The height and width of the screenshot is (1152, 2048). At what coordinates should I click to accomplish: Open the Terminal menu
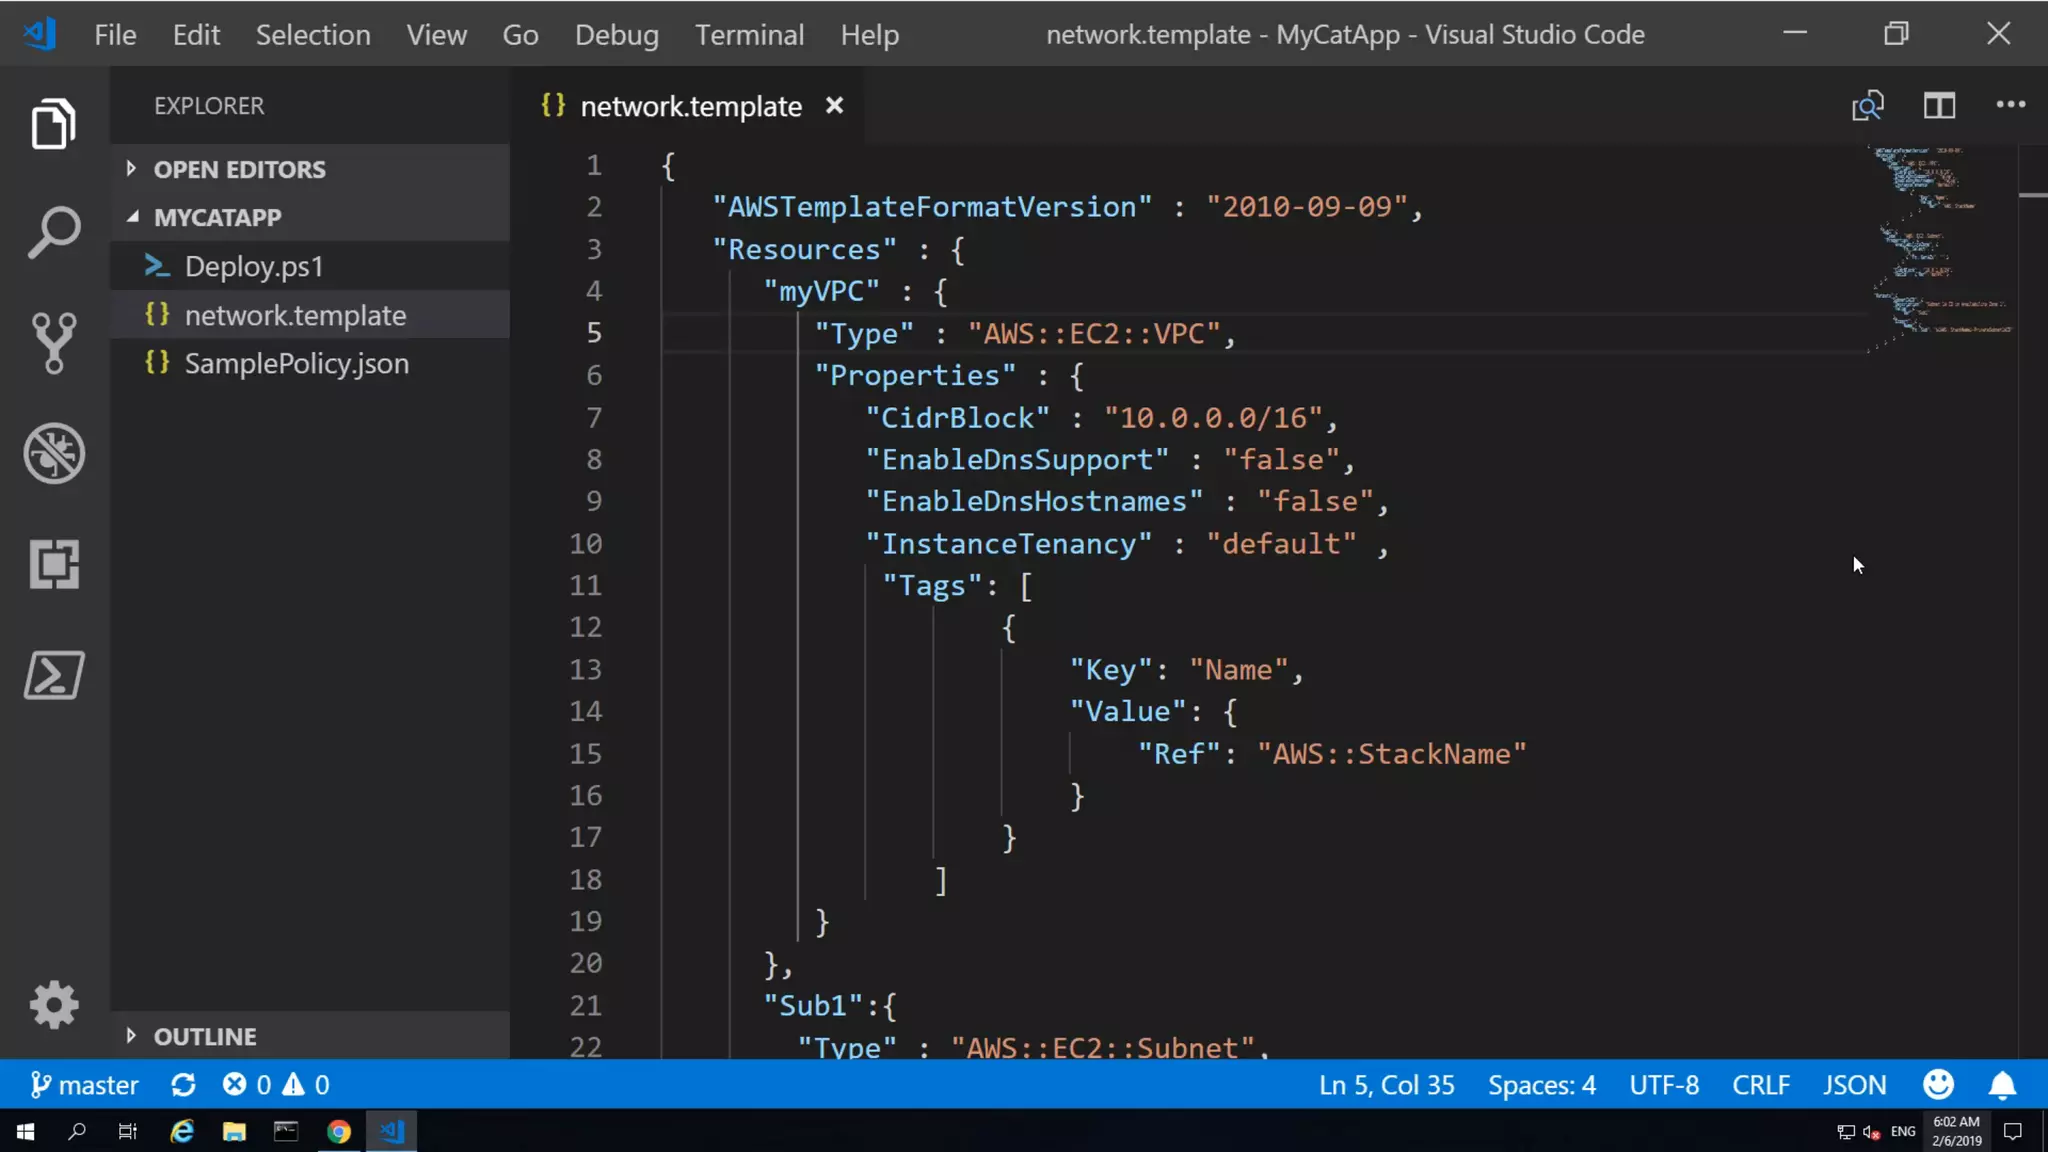tap(749, 35)
